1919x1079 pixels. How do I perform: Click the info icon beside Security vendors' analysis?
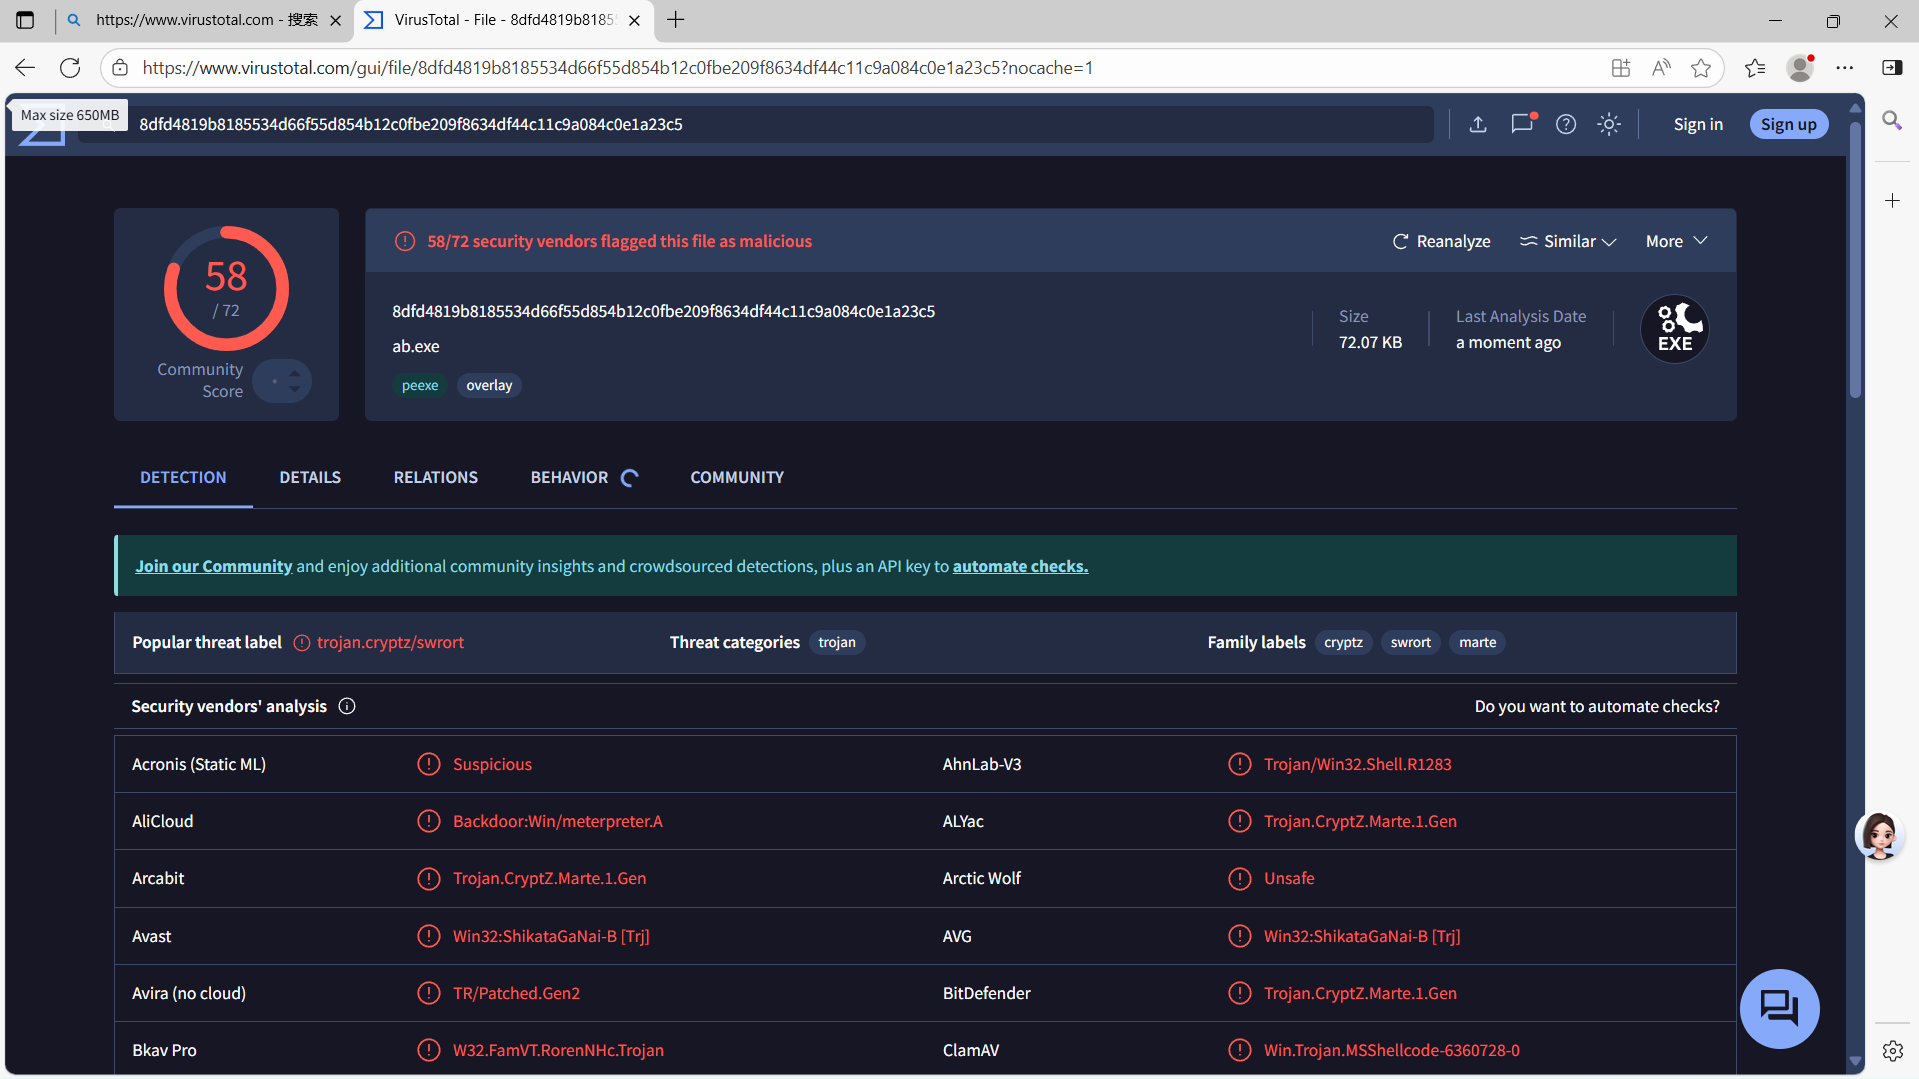tap(347, 706)
